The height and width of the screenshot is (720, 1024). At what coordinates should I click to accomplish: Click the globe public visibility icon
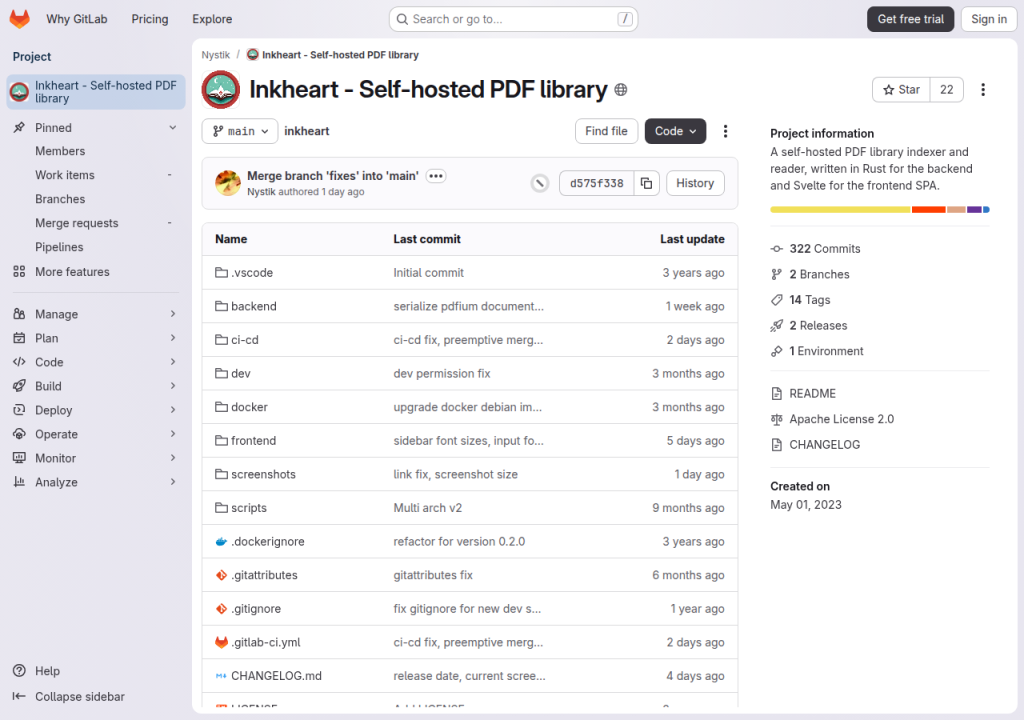coord(621,90)
